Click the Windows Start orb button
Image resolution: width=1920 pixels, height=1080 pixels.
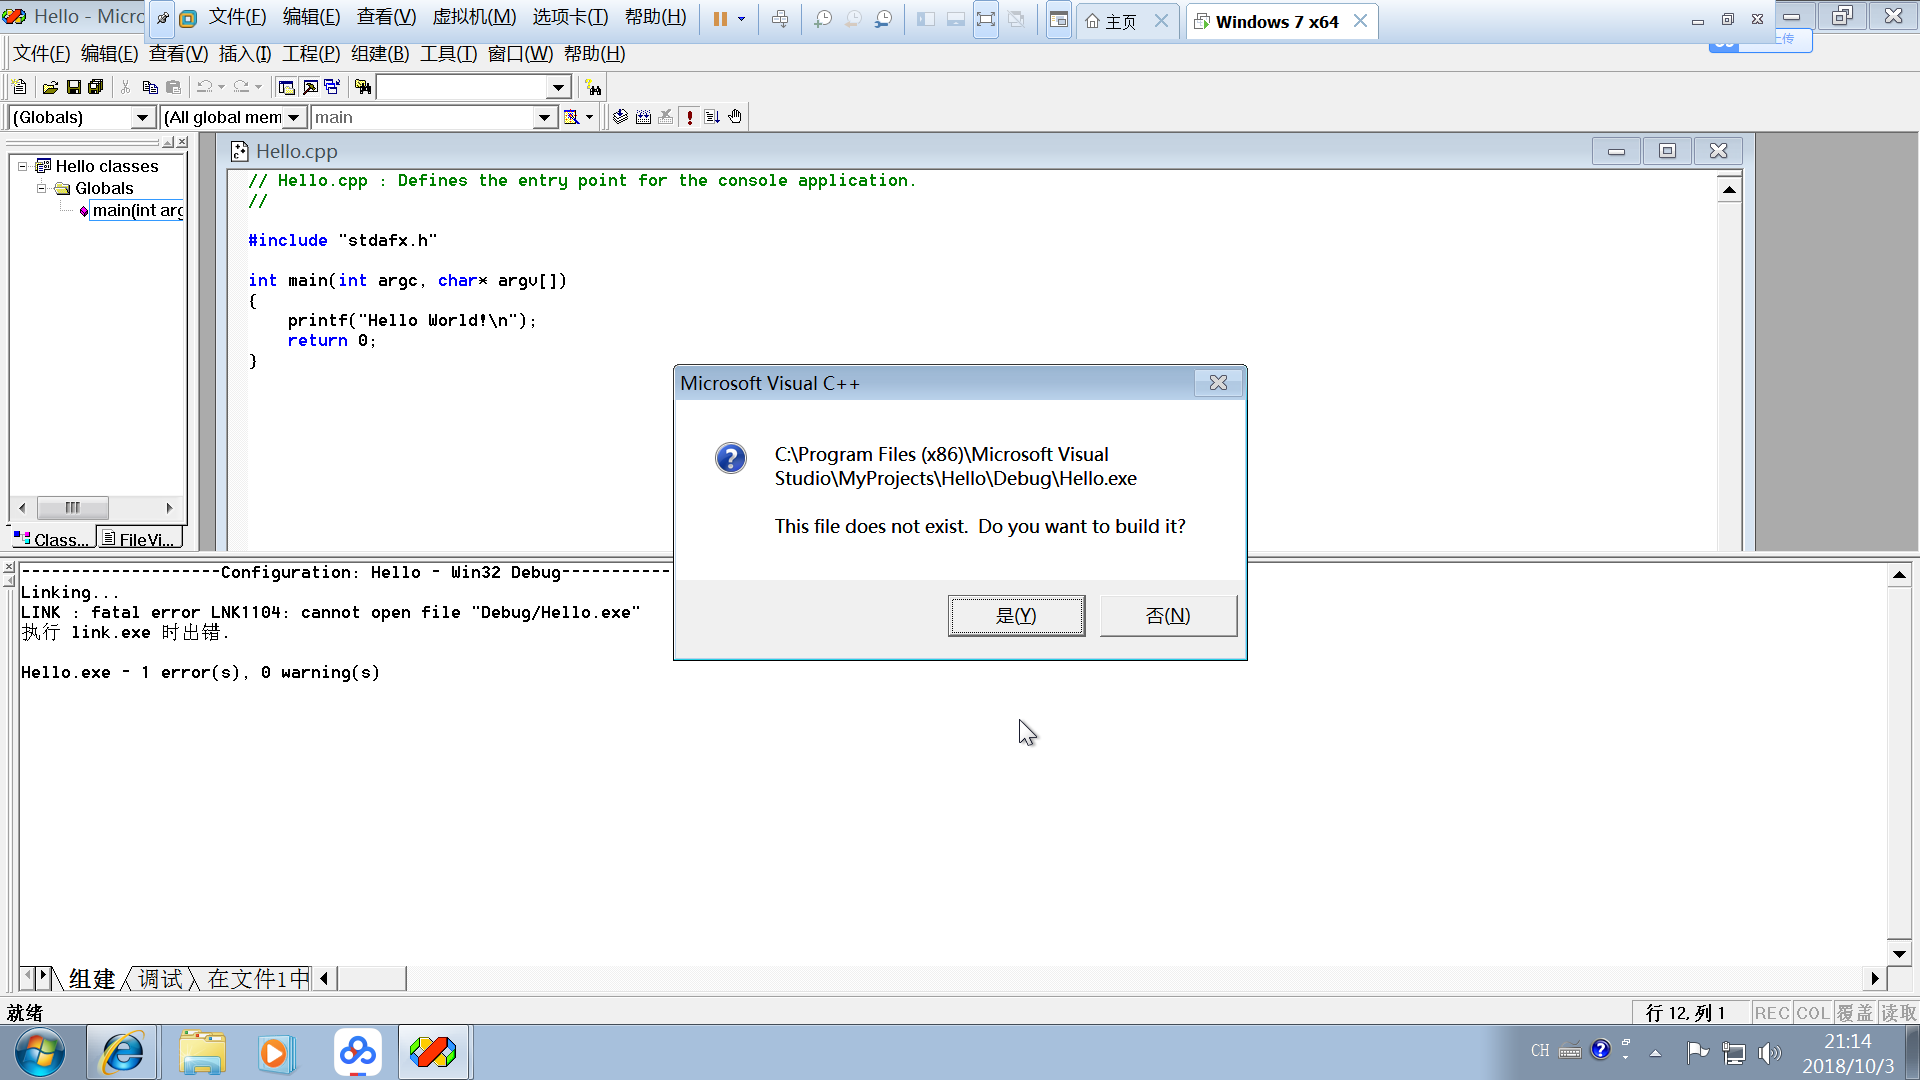pos(40,1052)
